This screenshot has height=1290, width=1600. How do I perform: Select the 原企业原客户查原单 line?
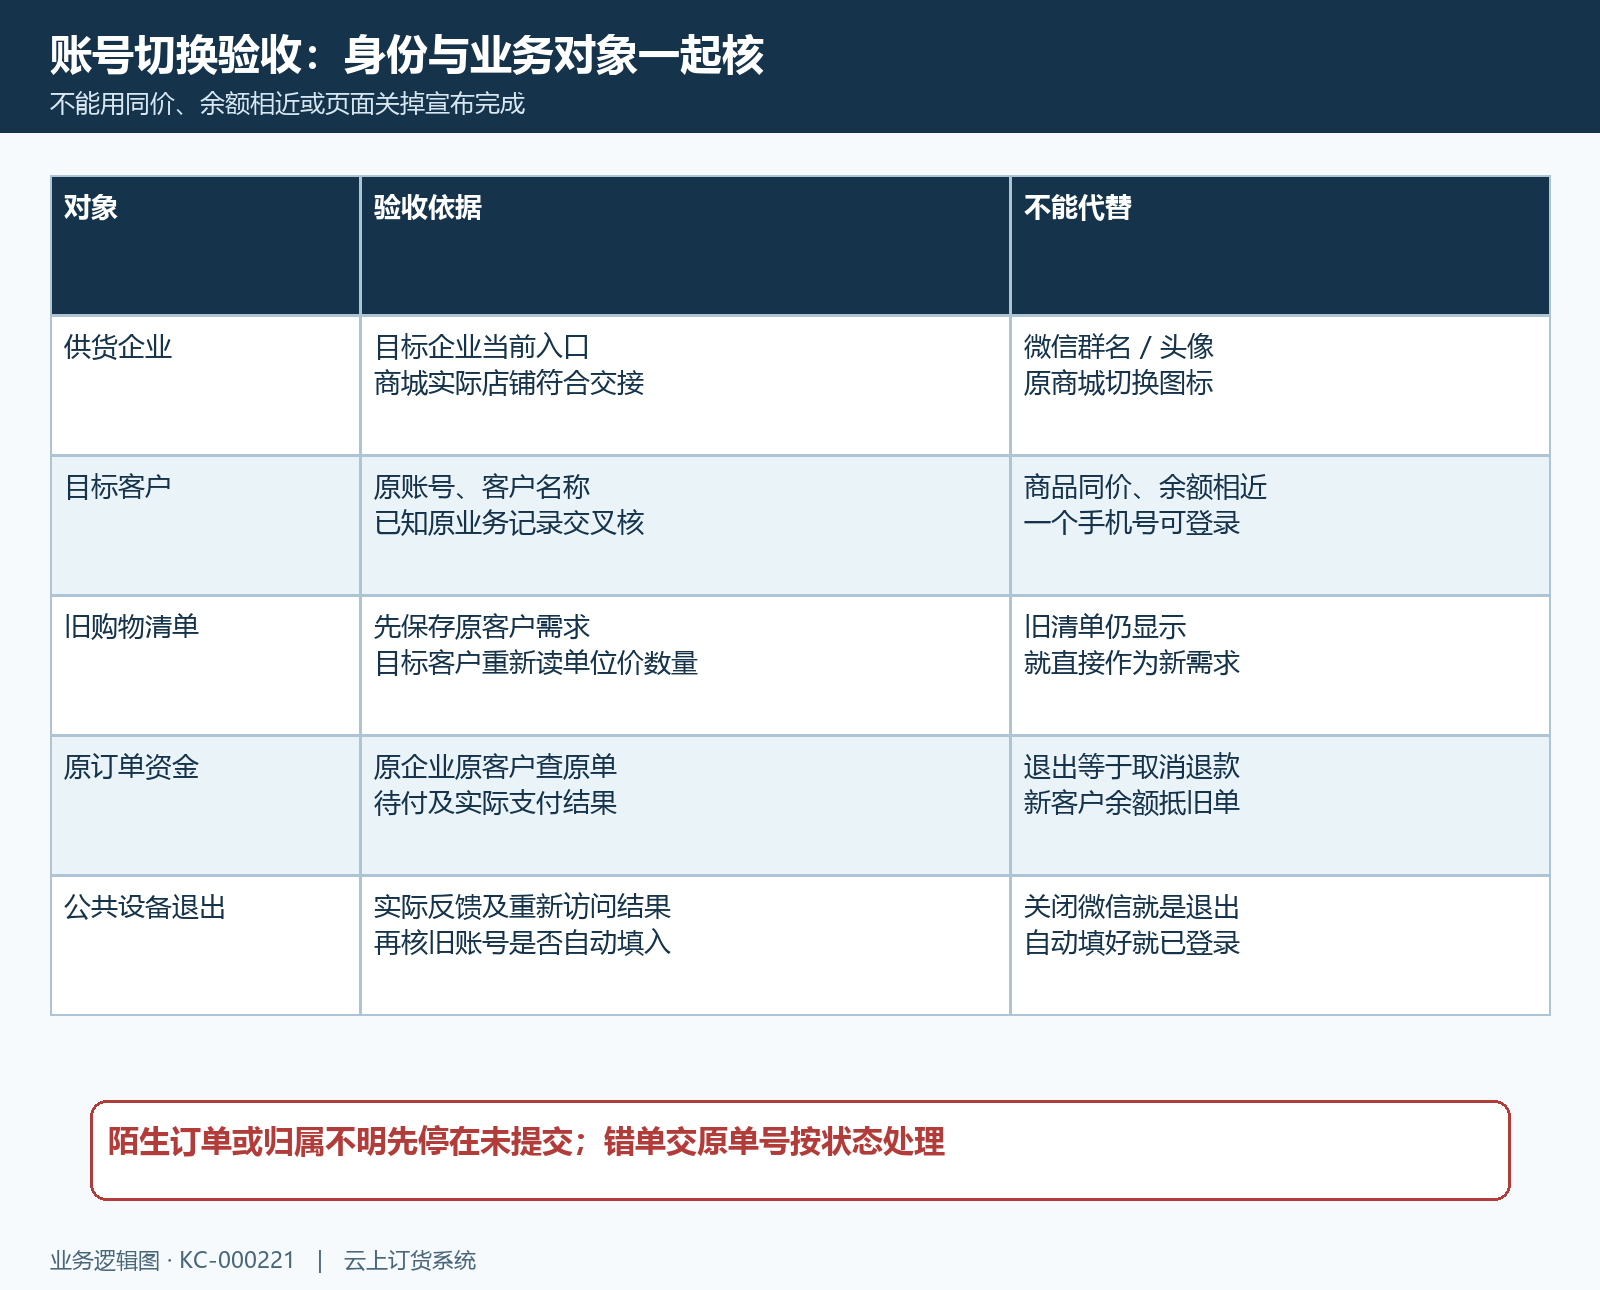point(496,767)
